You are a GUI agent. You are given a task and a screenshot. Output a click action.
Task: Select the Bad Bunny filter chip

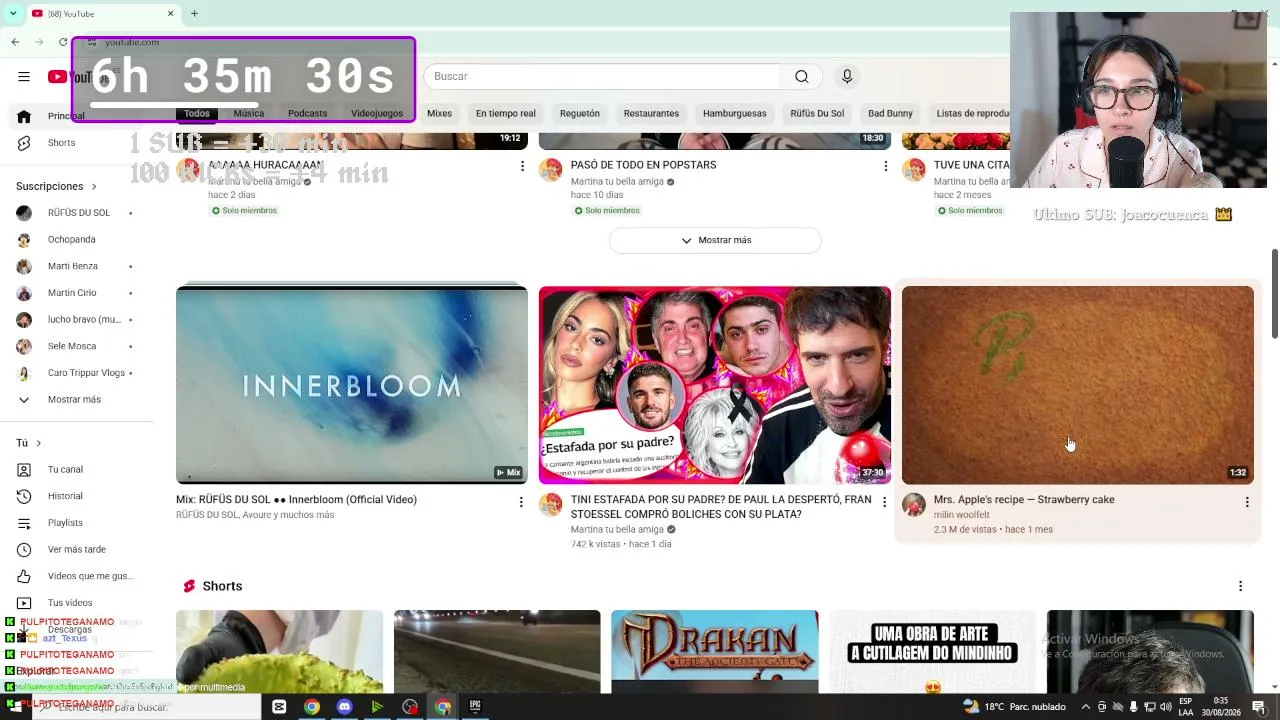(x=890, y=114)
